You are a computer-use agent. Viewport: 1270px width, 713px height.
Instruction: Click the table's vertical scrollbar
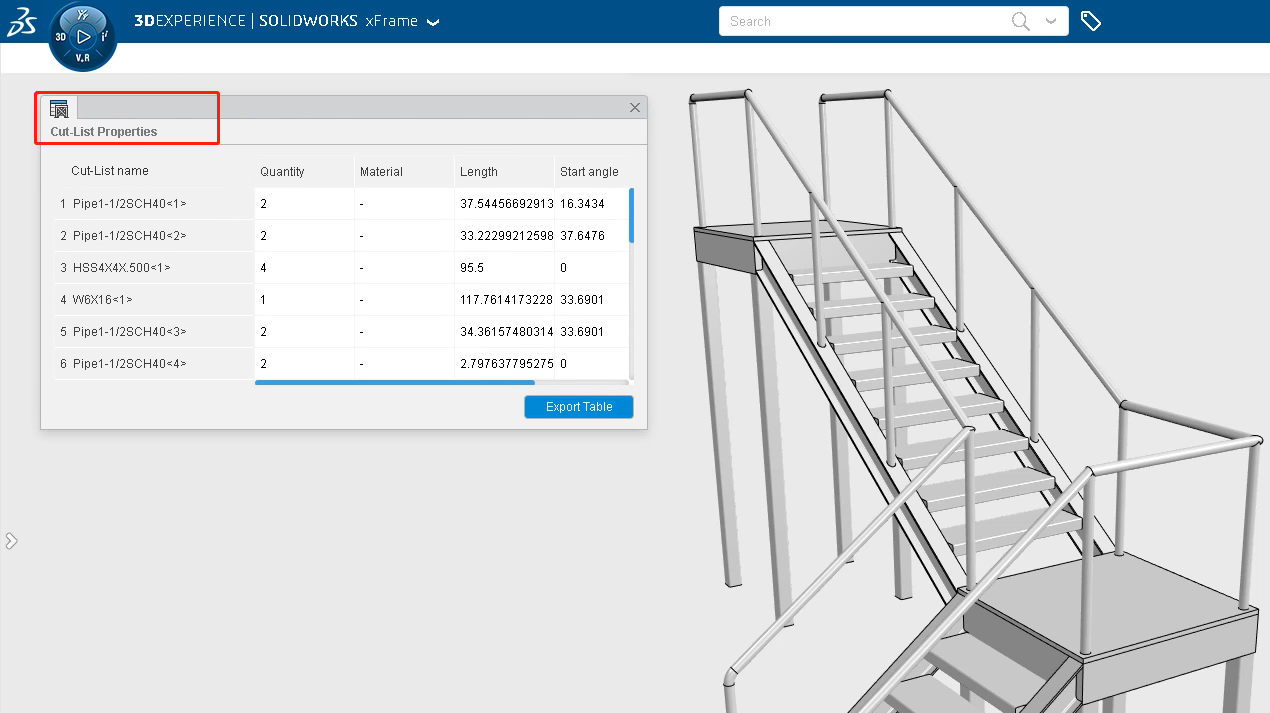[x=631, y=215]
